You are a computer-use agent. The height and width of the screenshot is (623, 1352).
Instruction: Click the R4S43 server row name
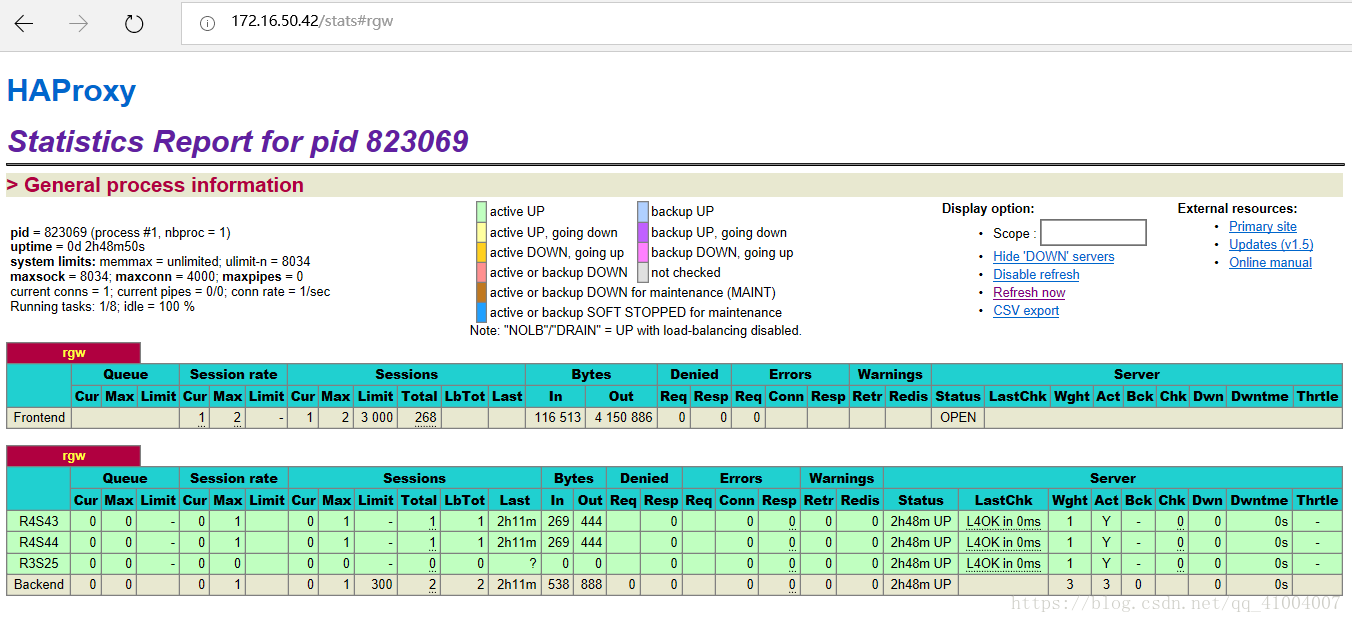39,521
